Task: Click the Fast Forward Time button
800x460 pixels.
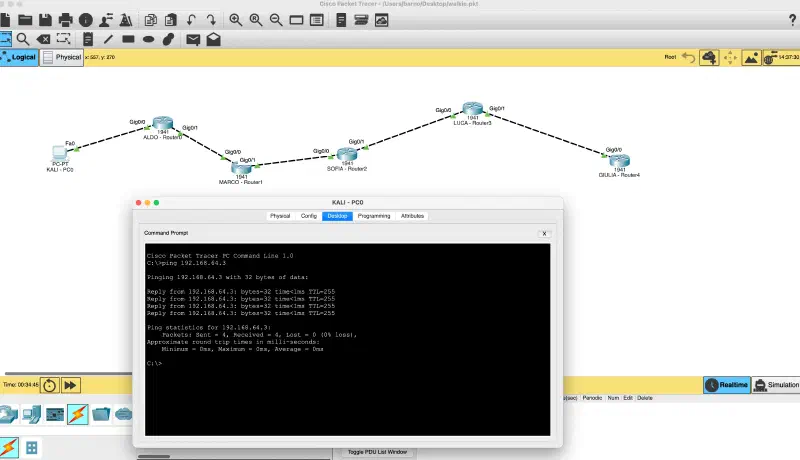Action: pos(70,386)
